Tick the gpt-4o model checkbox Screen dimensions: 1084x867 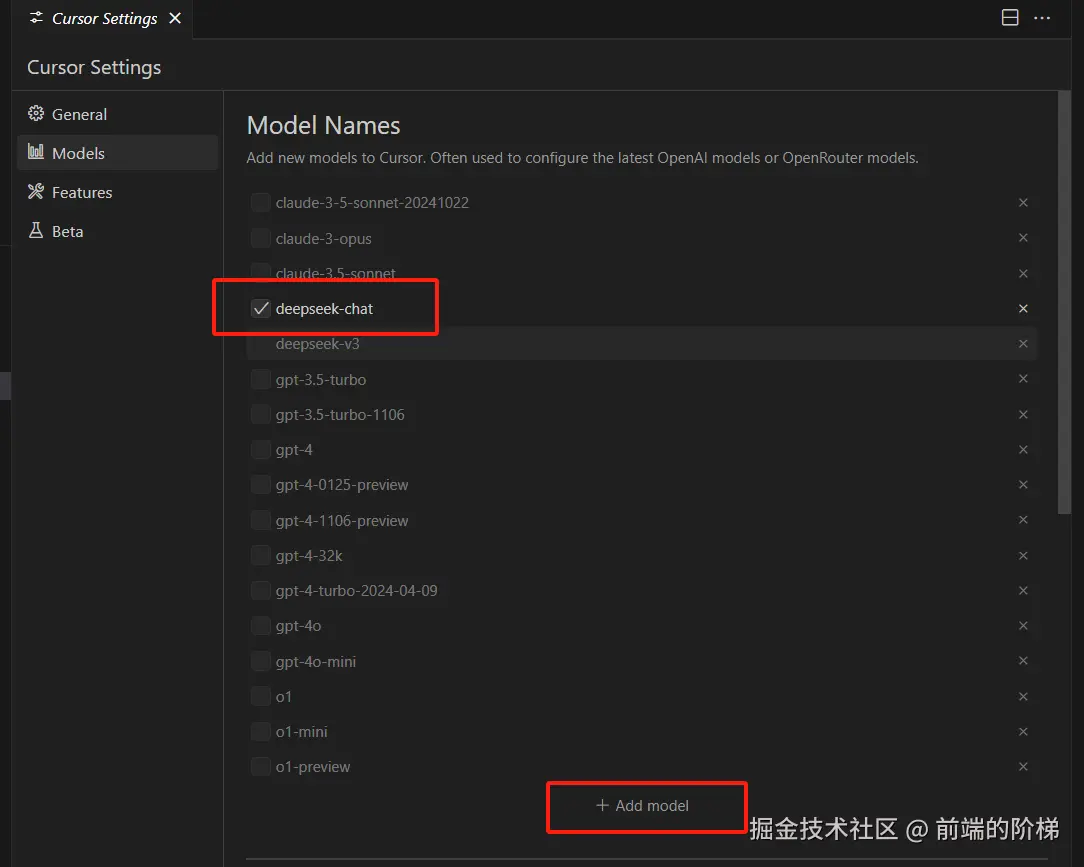(x=261, y=626)
